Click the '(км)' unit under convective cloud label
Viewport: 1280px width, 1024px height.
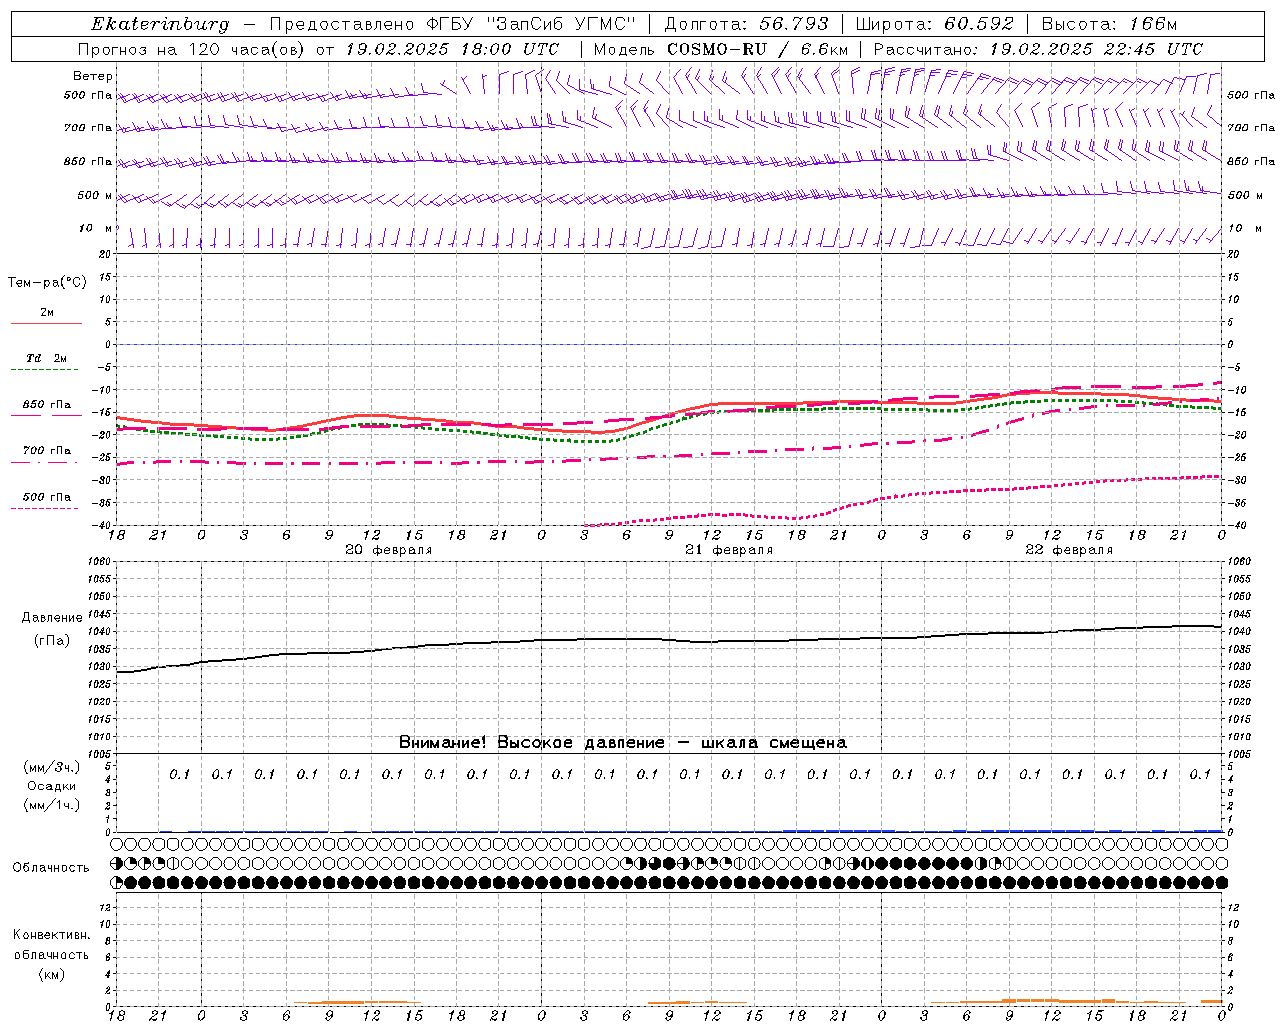(x=51, y=974)
